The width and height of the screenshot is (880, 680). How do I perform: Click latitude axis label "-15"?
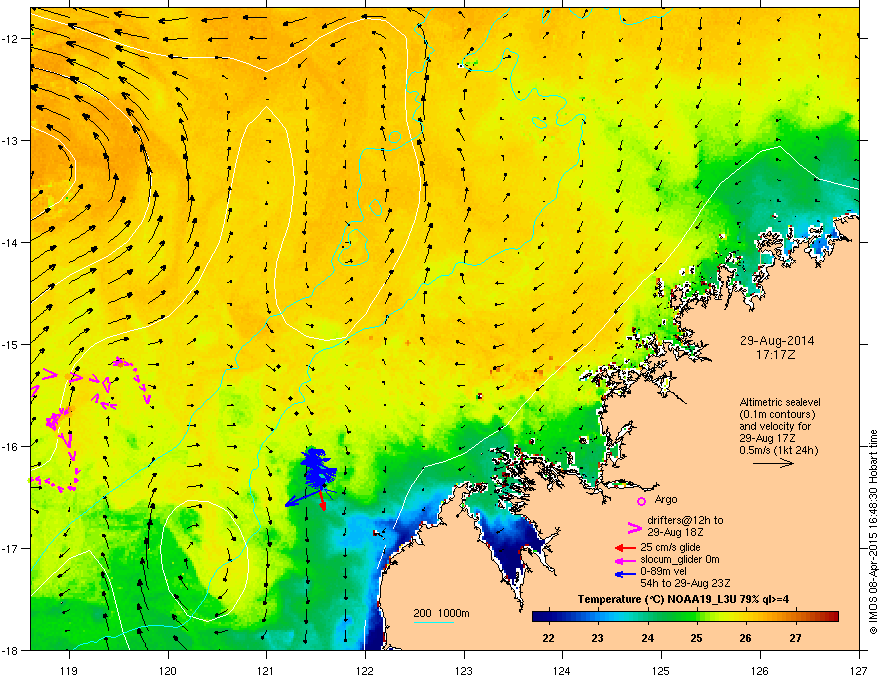point(10,344)
